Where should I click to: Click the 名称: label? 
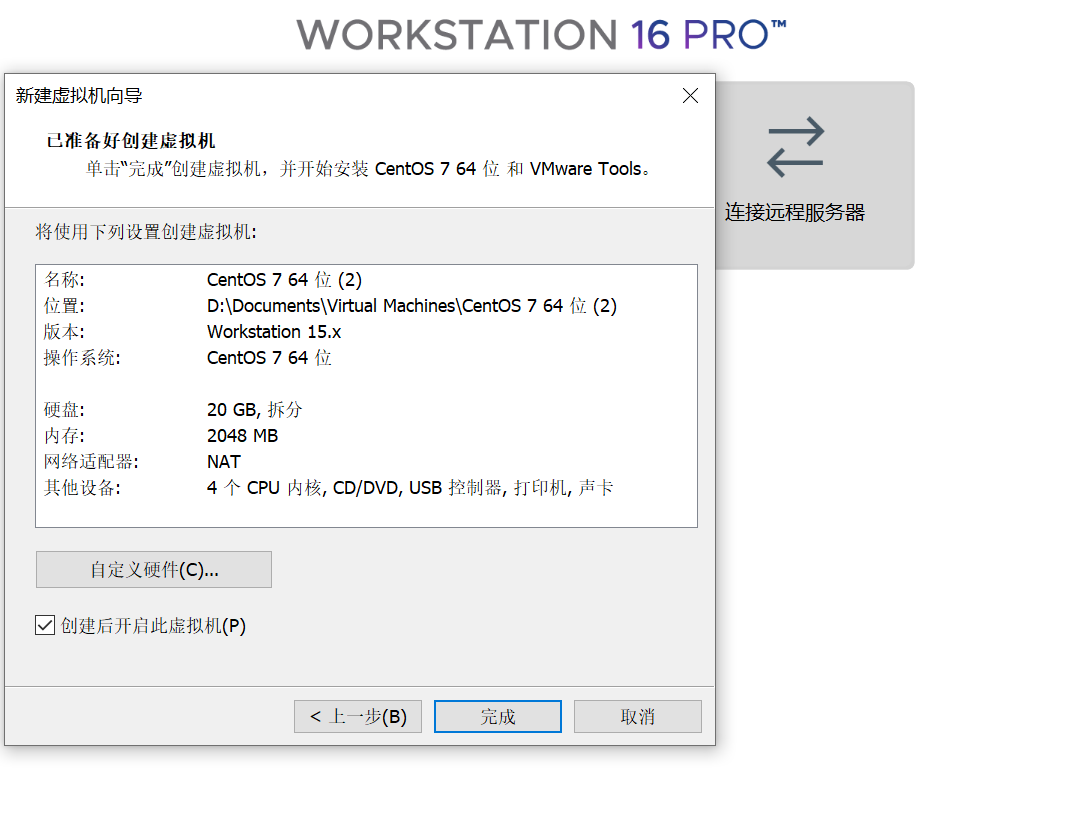[x=64, y=280]
